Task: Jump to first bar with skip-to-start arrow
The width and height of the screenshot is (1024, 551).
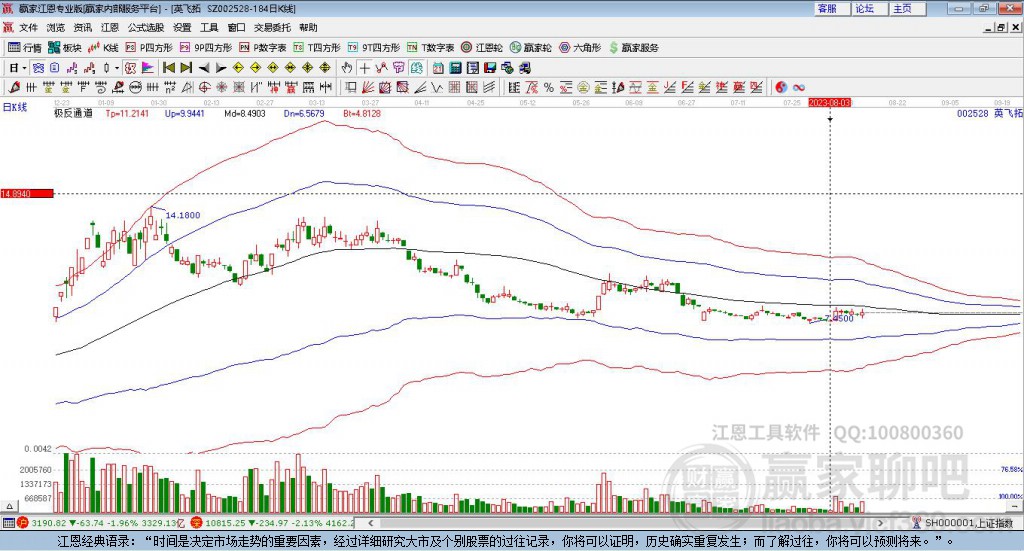Action: click(168, 68)
